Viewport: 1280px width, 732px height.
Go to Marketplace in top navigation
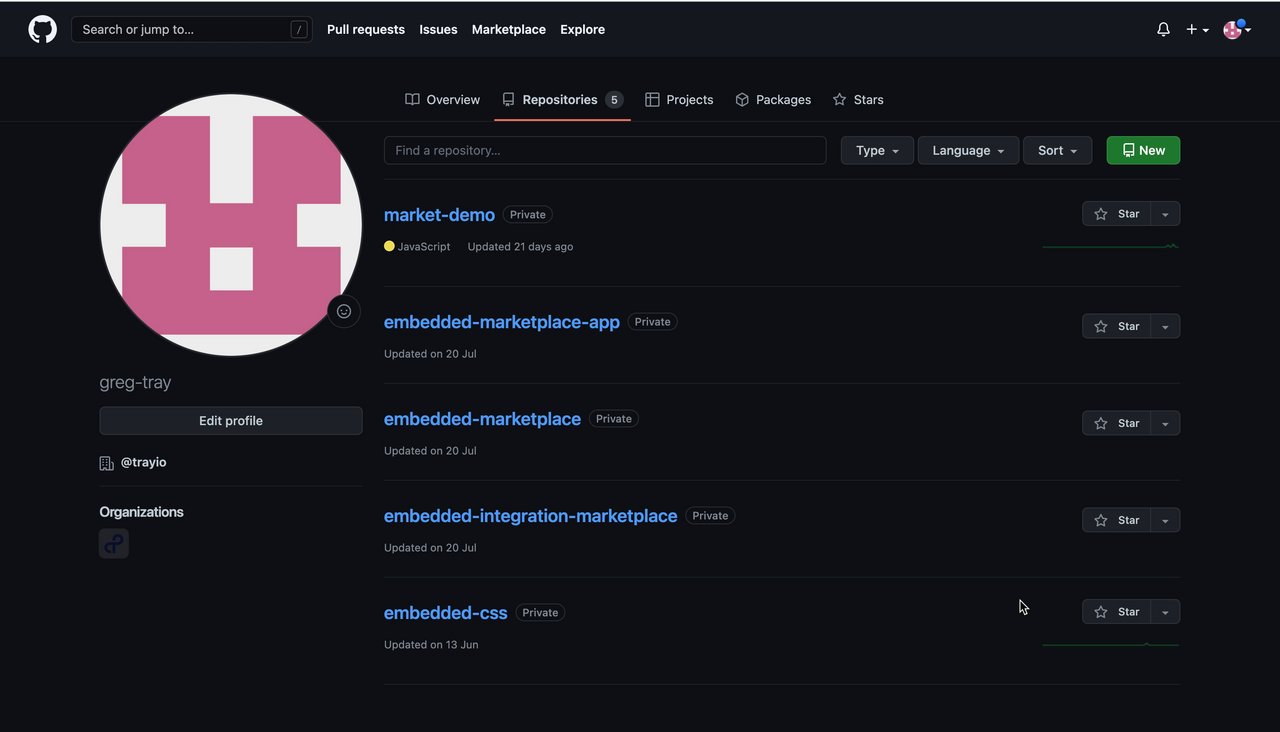click(x=509, y=30)
